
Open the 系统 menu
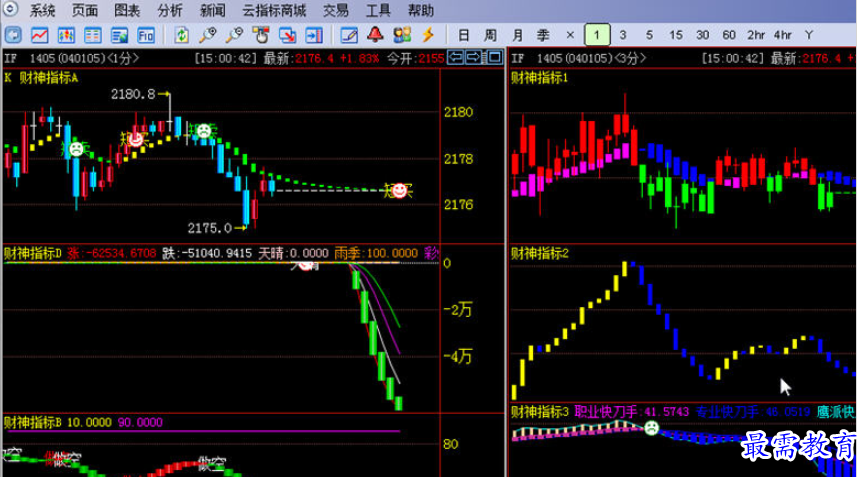click(x=42, y=10)
